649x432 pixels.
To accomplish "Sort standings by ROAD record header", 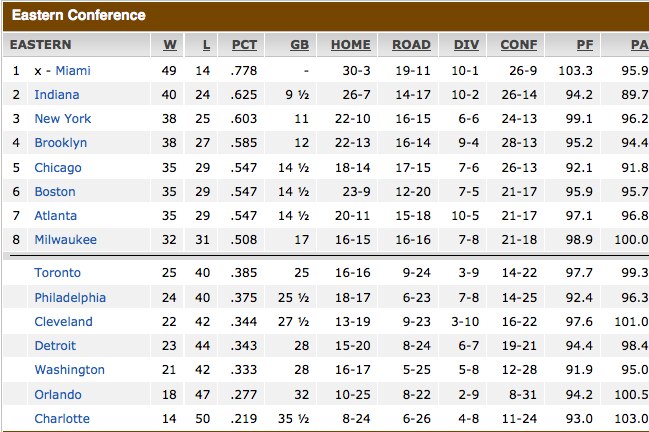I will pos(411,45).
